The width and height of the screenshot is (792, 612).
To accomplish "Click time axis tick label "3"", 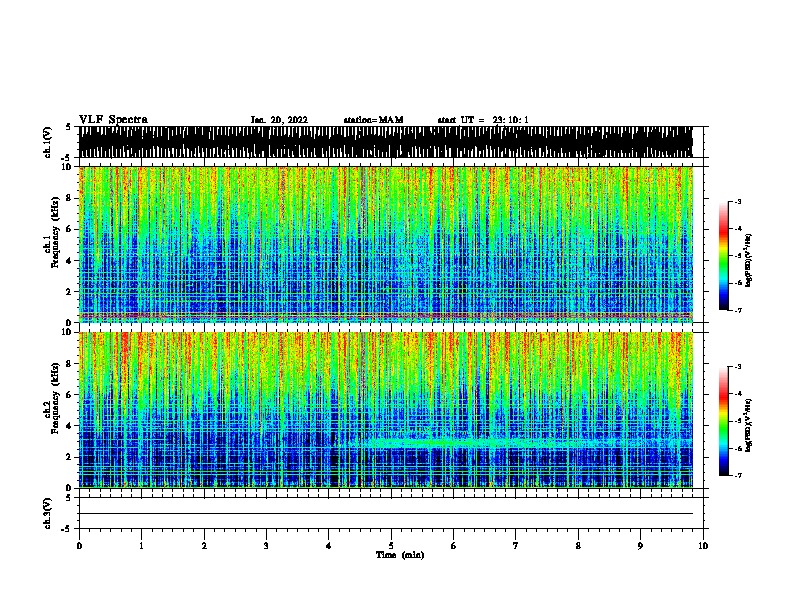I will [266, 546].
